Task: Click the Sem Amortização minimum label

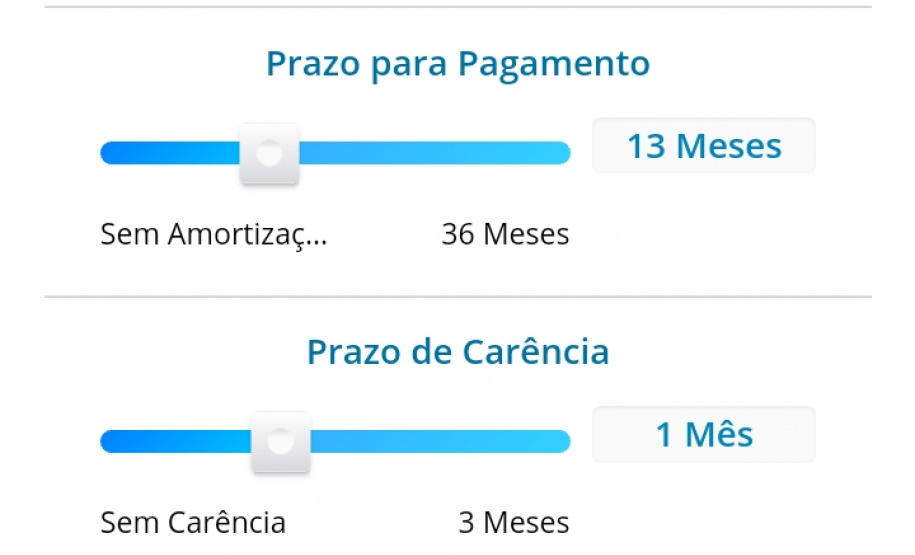Action: [x=214, y=234]
